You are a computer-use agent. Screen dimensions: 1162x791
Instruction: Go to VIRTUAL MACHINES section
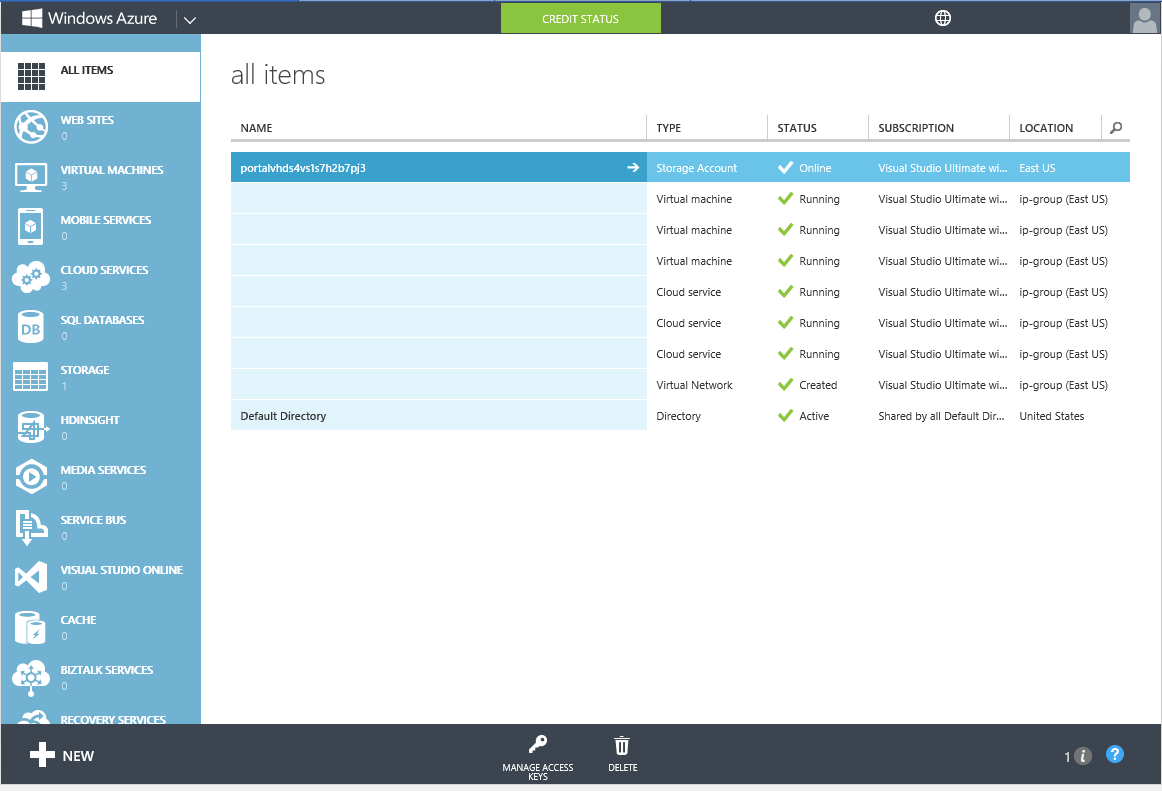point(112,170)
